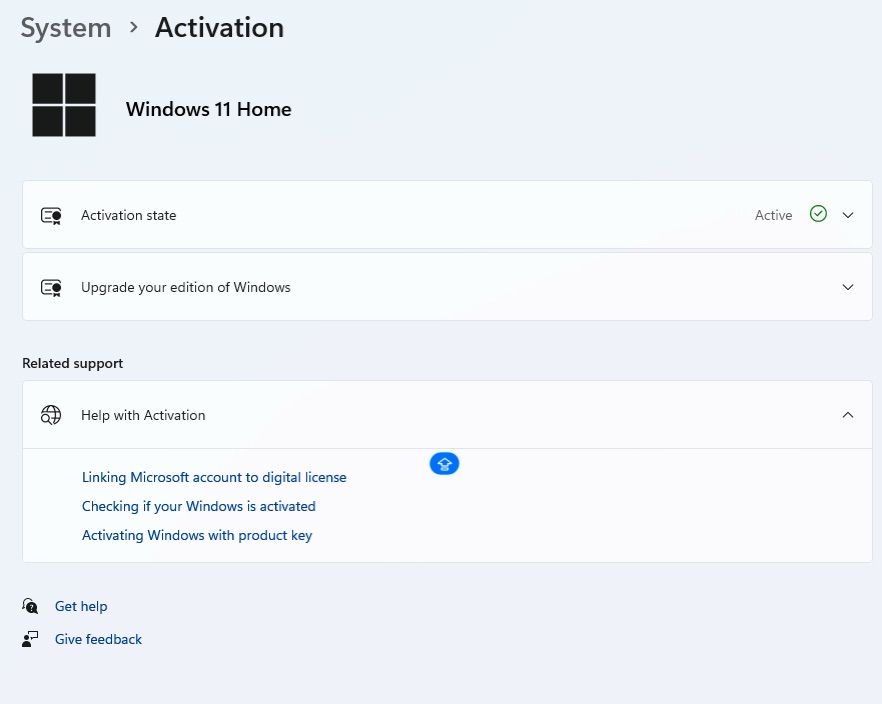Click the Help with Activation globe icon
The width and height of the screenshot is (882, 704).
[51, 415]
